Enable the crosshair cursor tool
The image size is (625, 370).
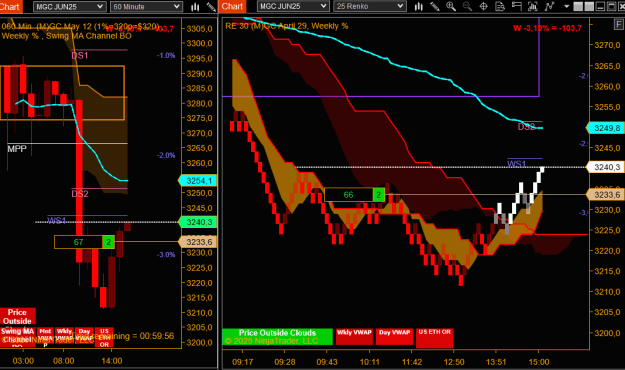tap(483, 6)
